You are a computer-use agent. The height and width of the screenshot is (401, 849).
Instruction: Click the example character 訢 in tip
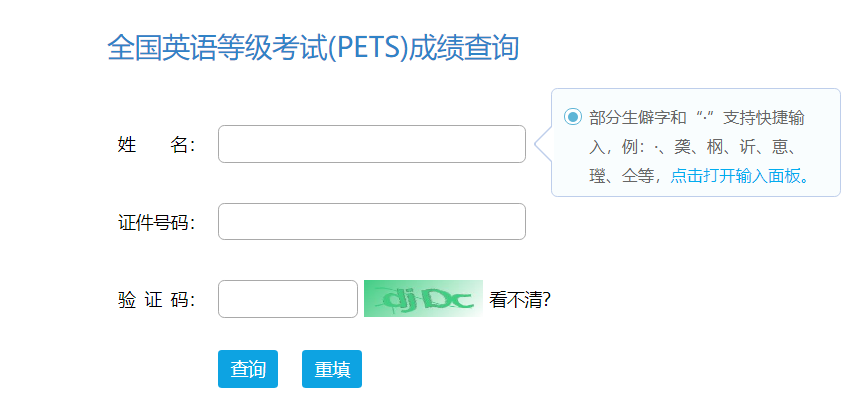[x=747, y=147]
